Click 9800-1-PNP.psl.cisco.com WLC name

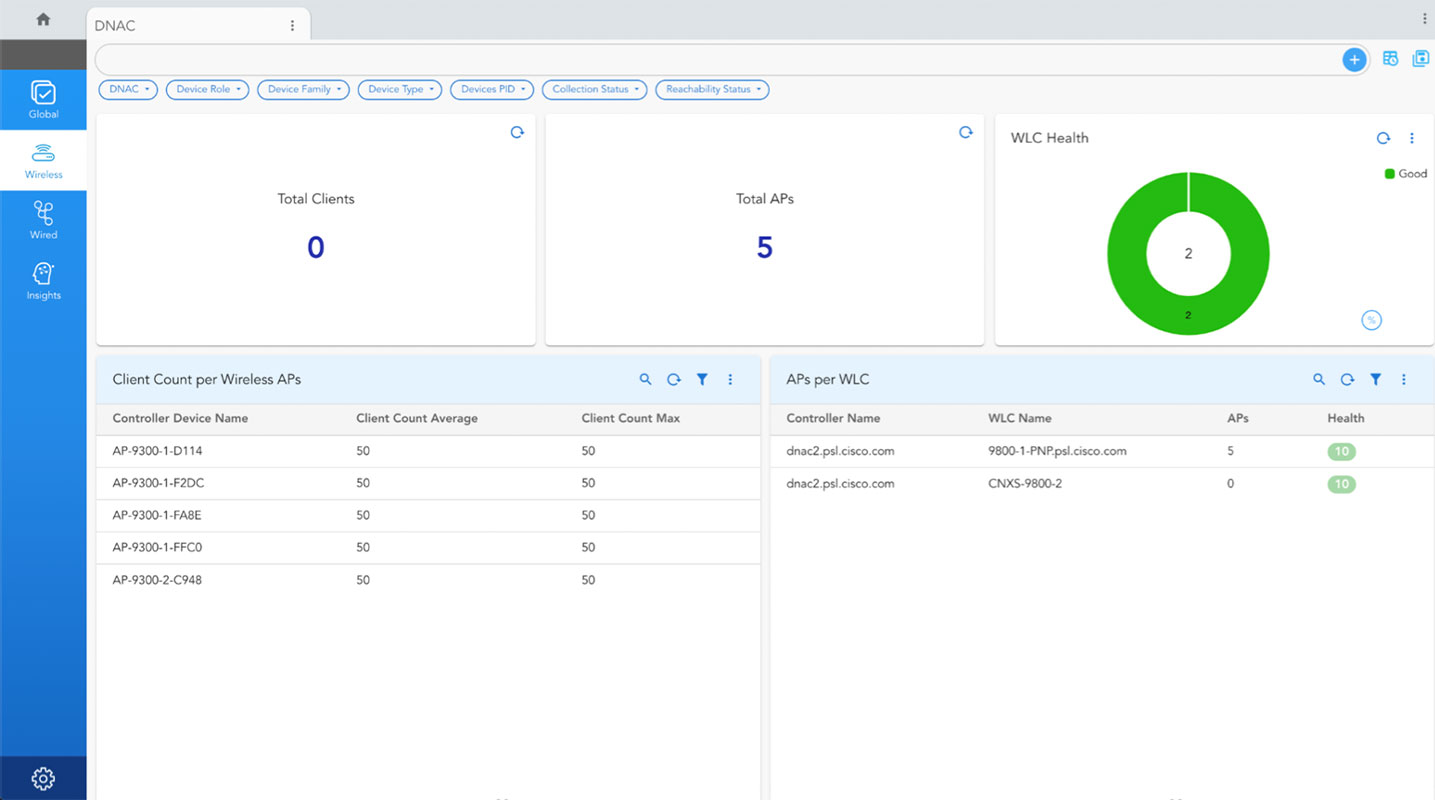tap(1057, 451)
